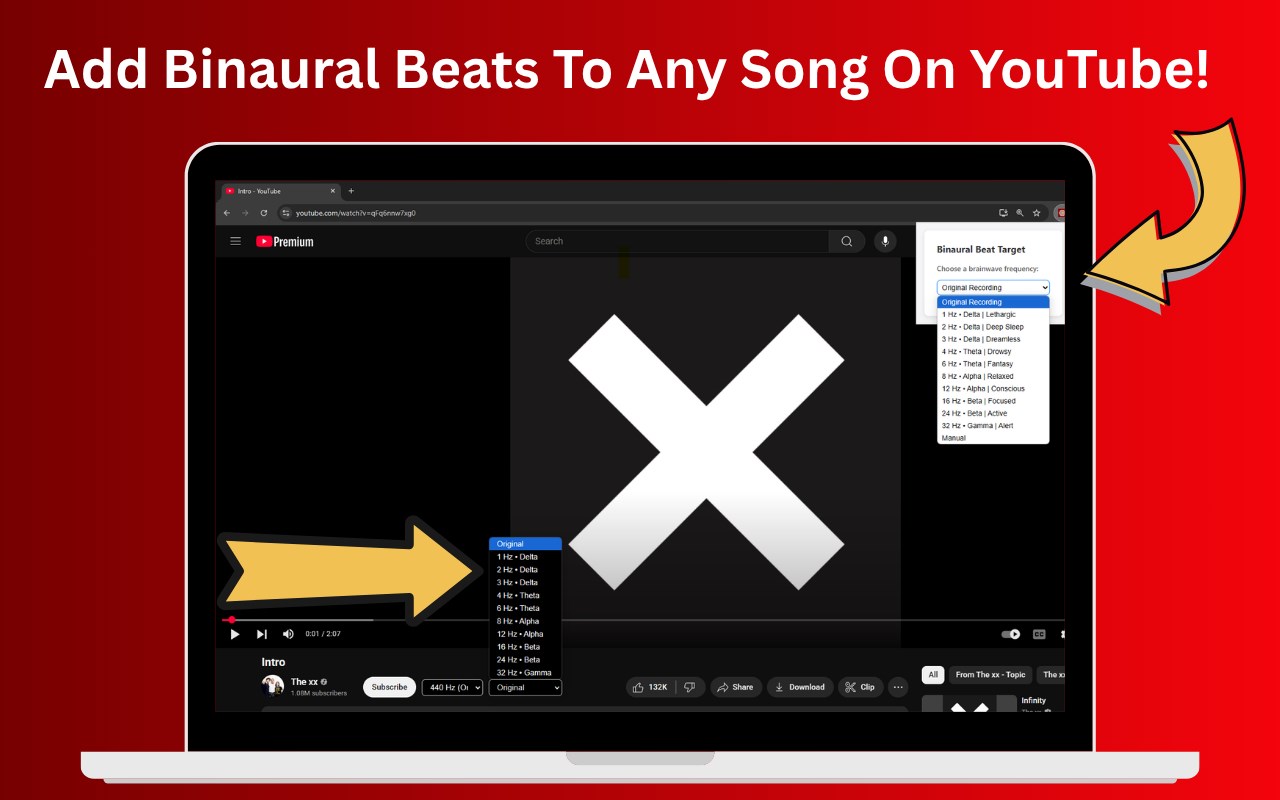Select 16 Hz • Beta in the player list
1280x800 pixels.
point(525,647)
